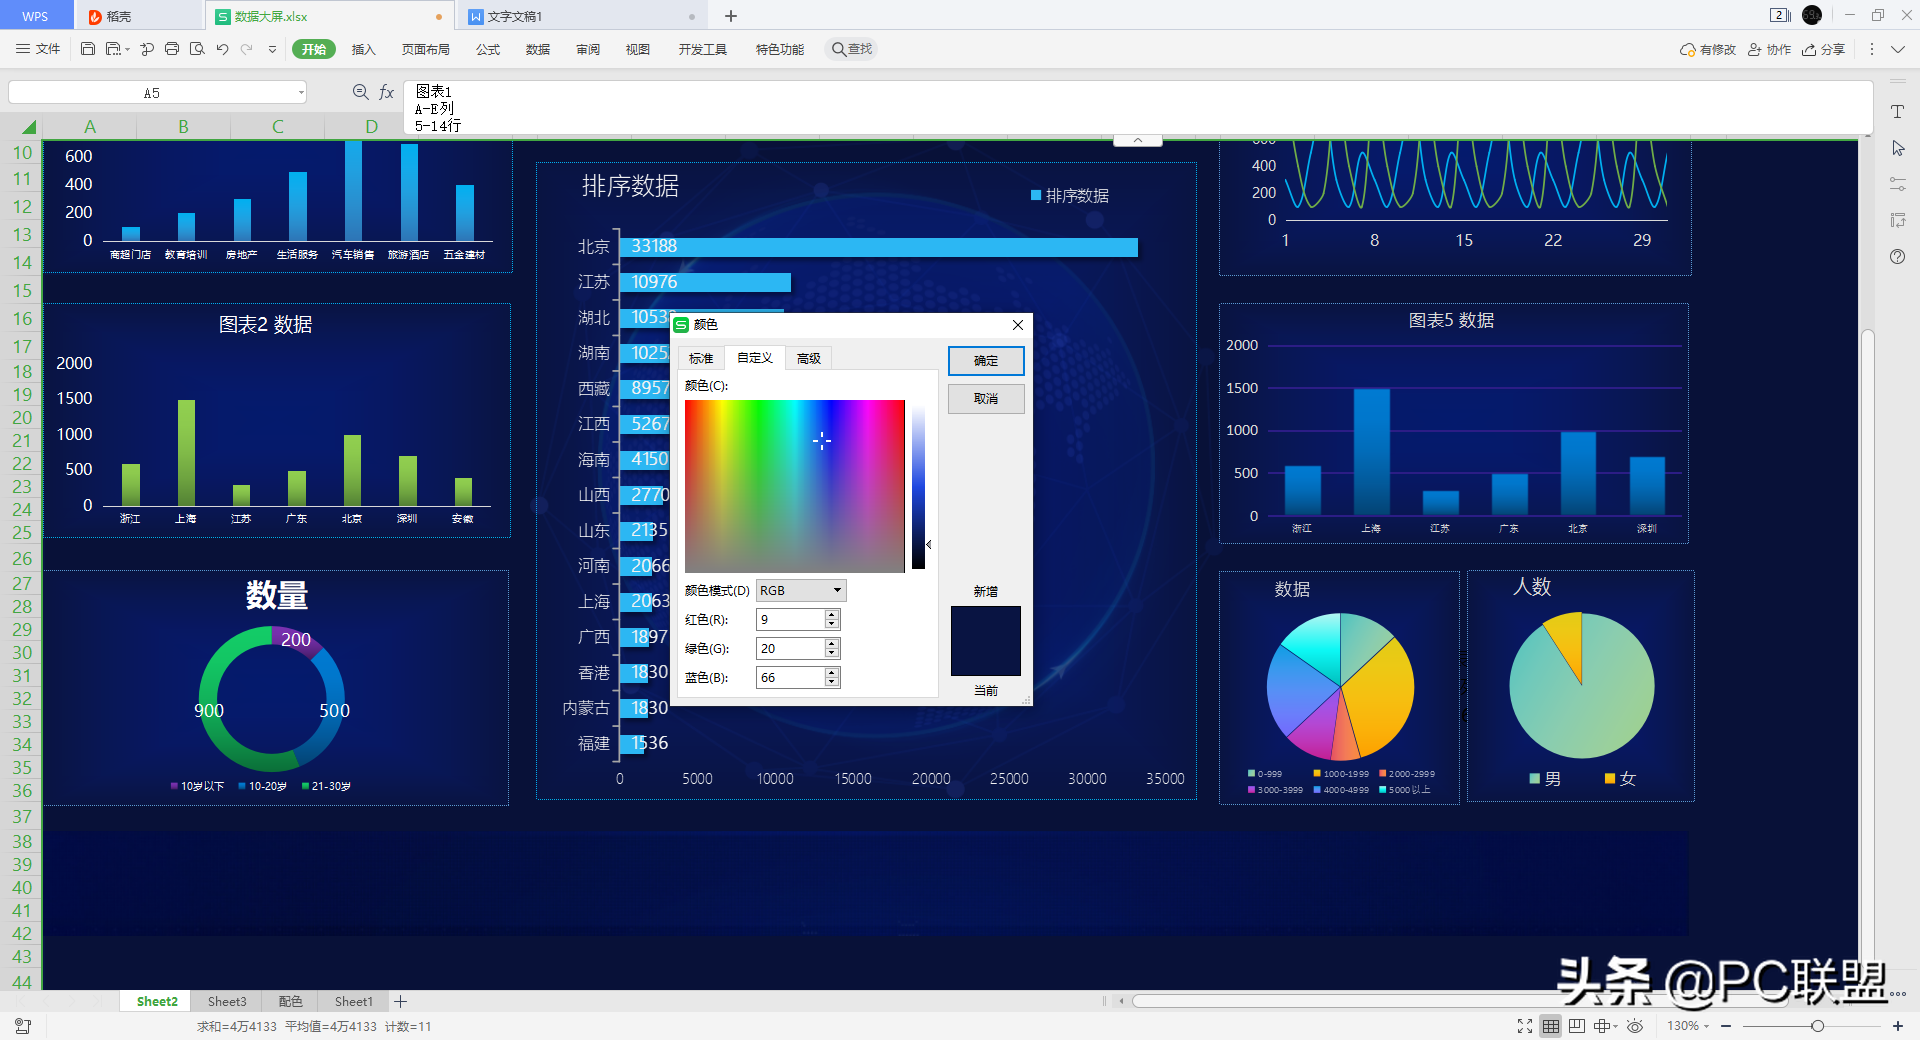Collapse the ribbon with the chevron arrow
Screen dimensions: 1920x1040
coord(1897,49)
